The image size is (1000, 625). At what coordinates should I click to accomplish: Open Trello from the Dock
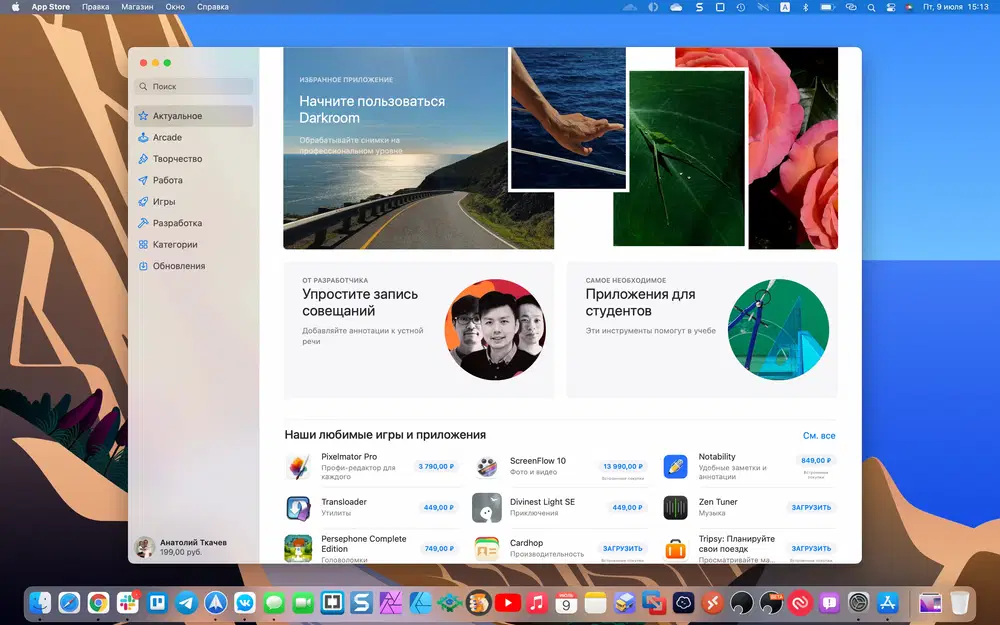coord(157,602)
